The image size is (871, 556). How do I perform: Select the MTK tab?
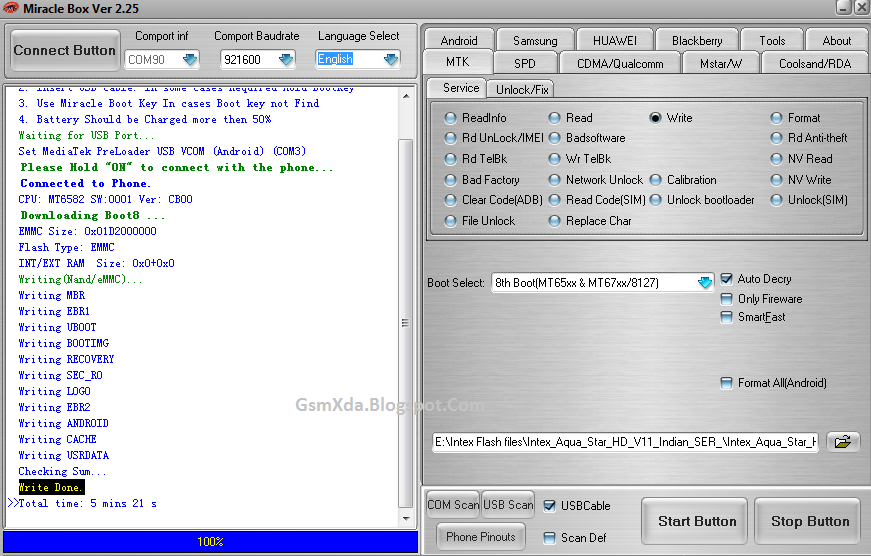click(458, 62)
